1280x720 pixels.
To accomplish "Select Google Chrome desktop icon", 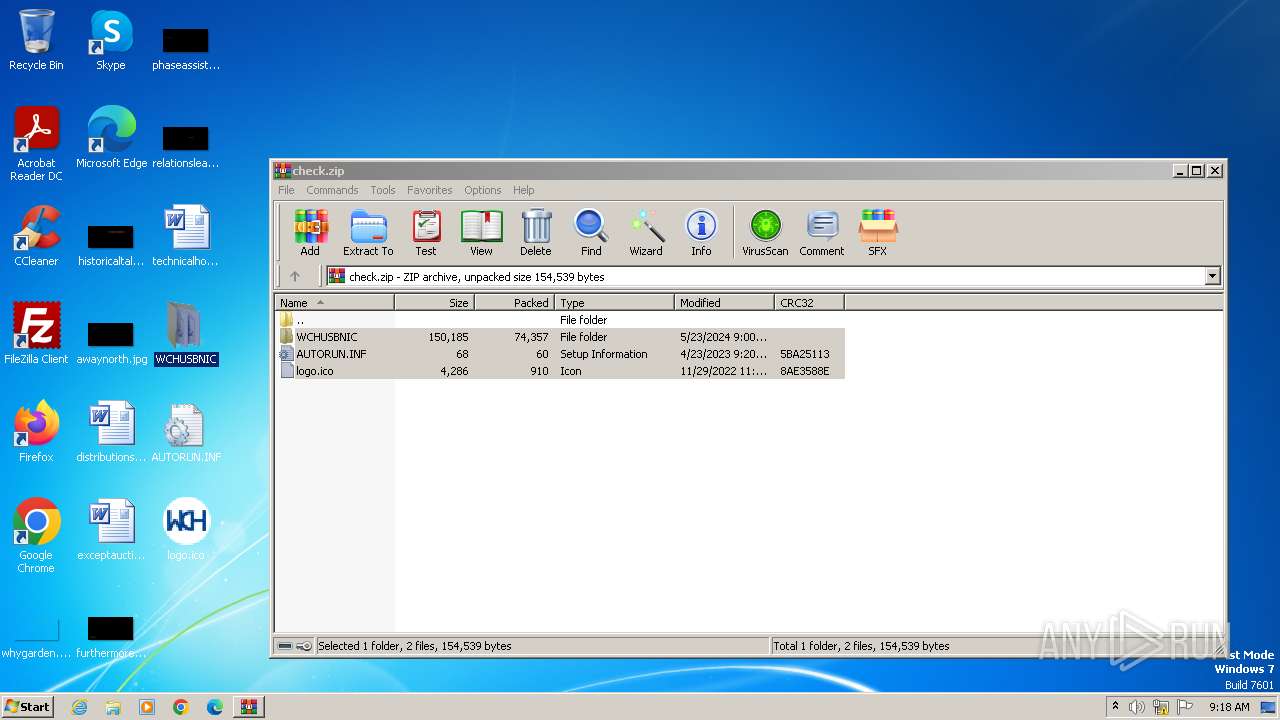I will tap(36, 536).
